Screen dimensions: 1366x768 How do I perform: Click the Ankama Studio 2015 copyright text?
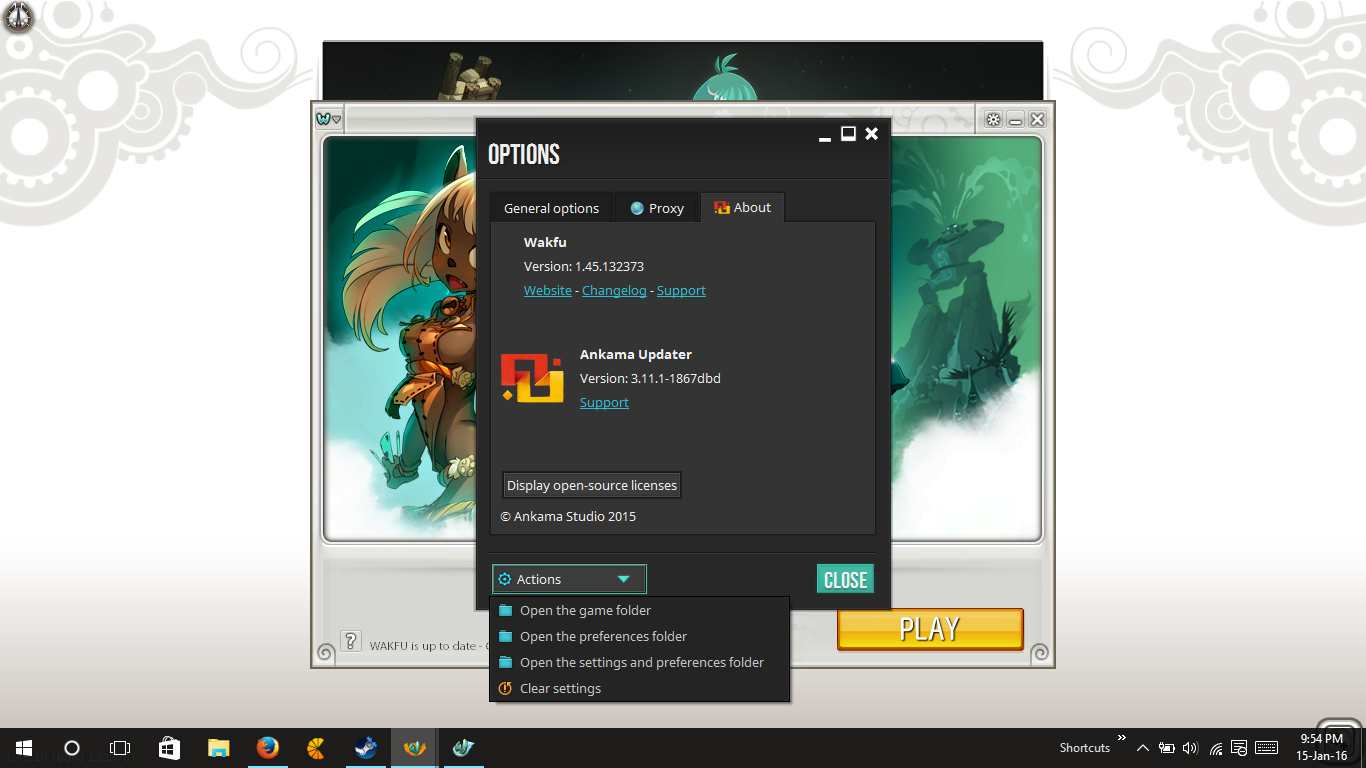click(568, 516)
